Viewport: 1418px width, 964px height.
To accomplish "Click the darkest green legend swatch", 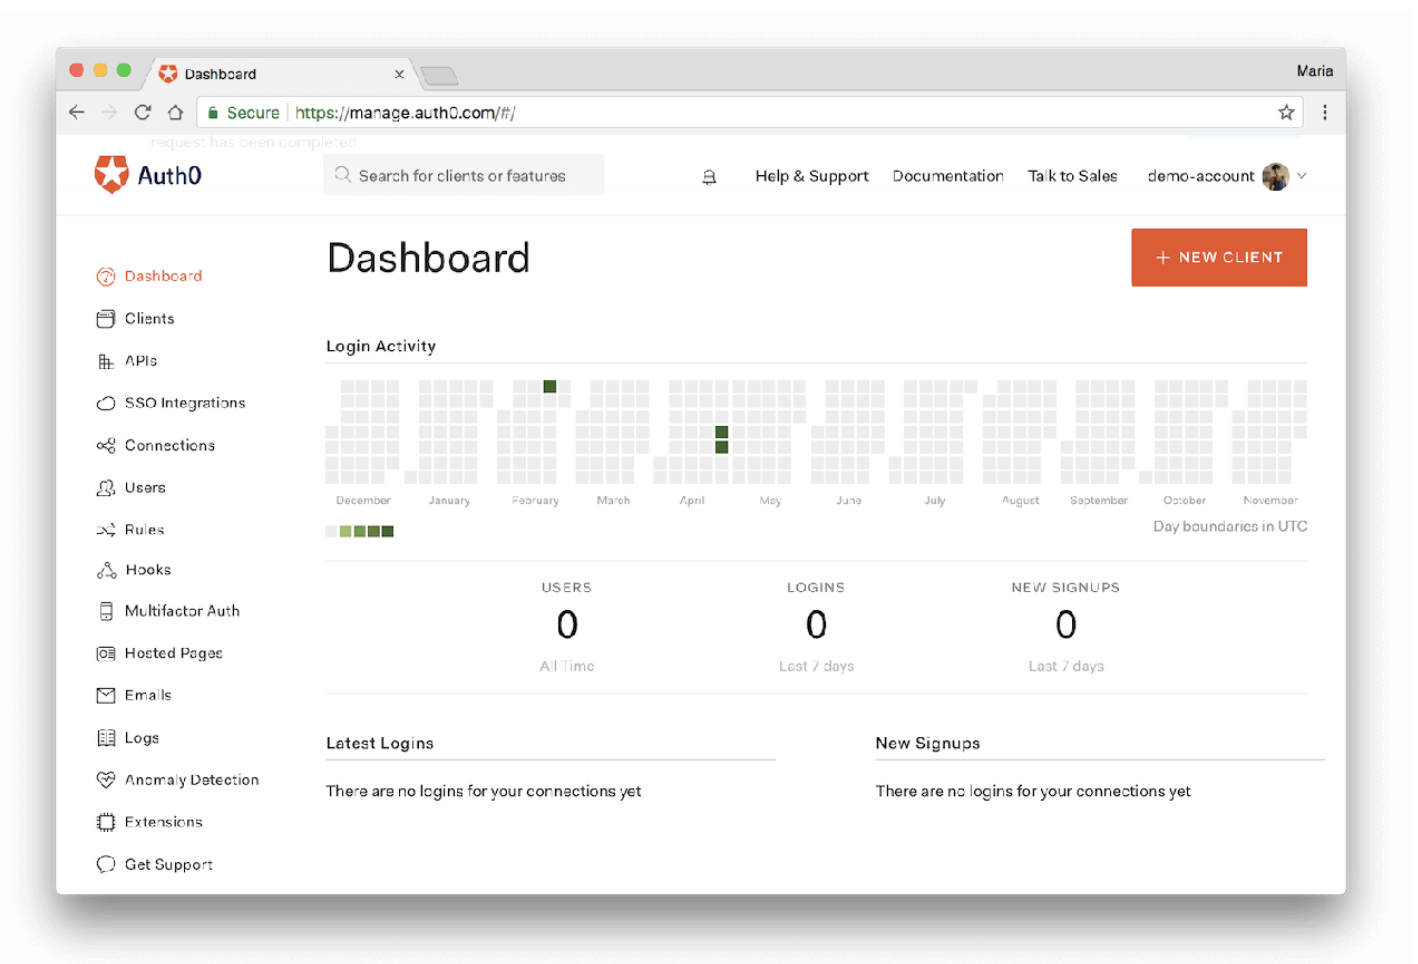I will click(388, 531).
